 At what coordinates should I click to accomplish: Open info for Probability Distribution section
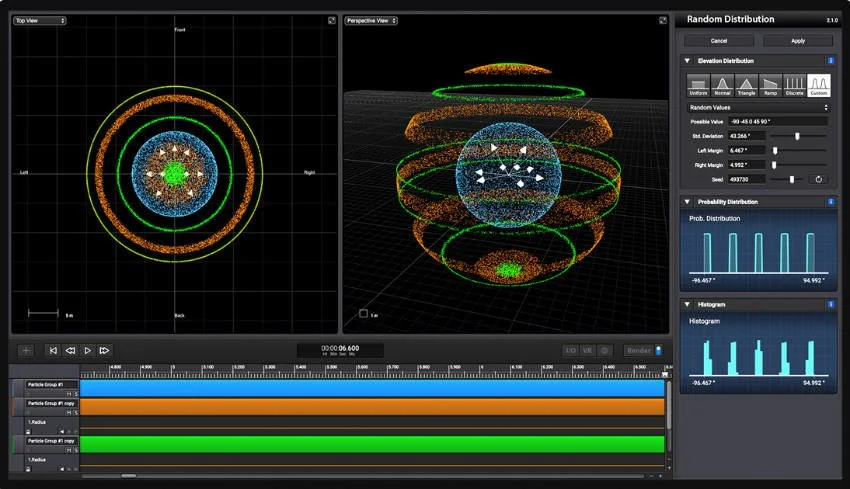pyautogui.click(x=830, y=202)
